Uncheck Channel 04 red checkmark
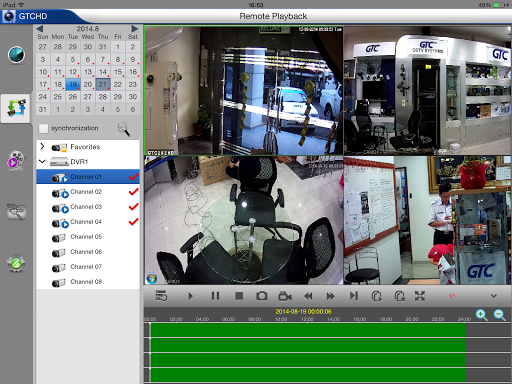The height and width of the screenshot is (384, 512). 133,222
